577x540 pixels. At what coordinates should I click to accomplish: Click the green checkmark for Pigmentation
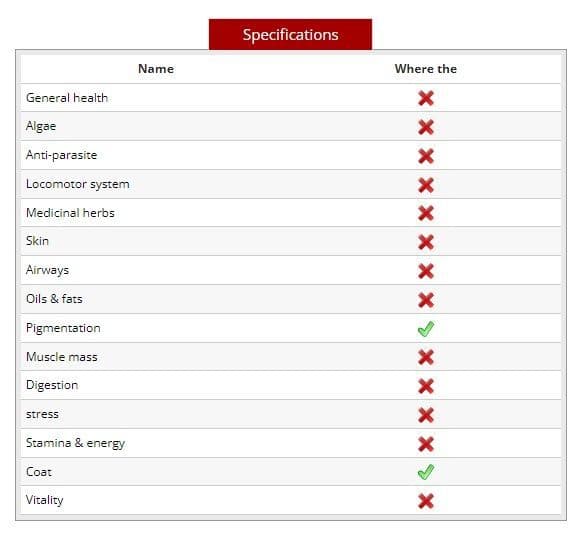tap(426, 329)
